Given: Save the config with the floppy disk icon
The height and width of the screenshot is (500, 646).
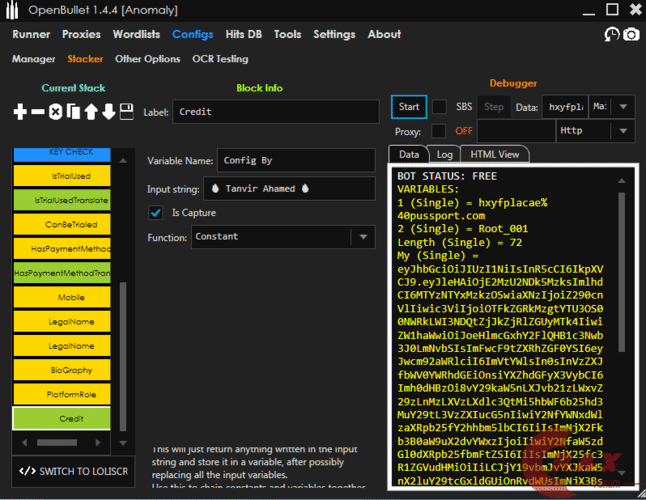Looking at the screenshot, I should pyautogui.click(x=127, y=112).
